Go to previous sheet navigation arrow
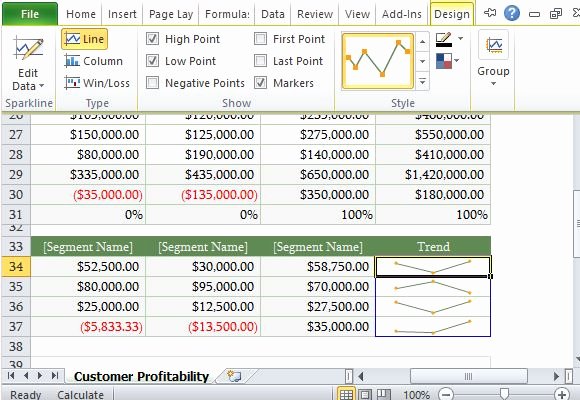580x400 pixels. coord(26,376)
